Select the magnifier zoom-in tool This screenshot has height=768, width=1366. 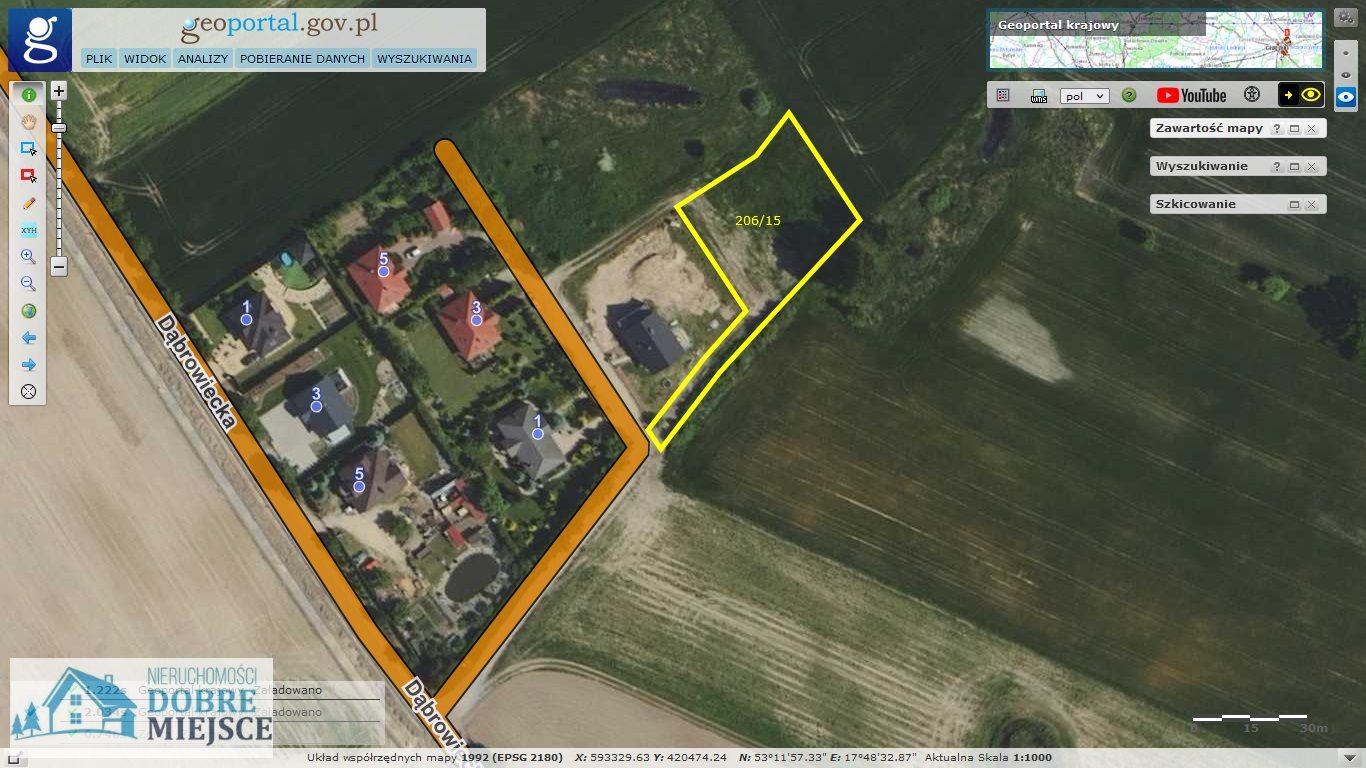click(28, 256)
